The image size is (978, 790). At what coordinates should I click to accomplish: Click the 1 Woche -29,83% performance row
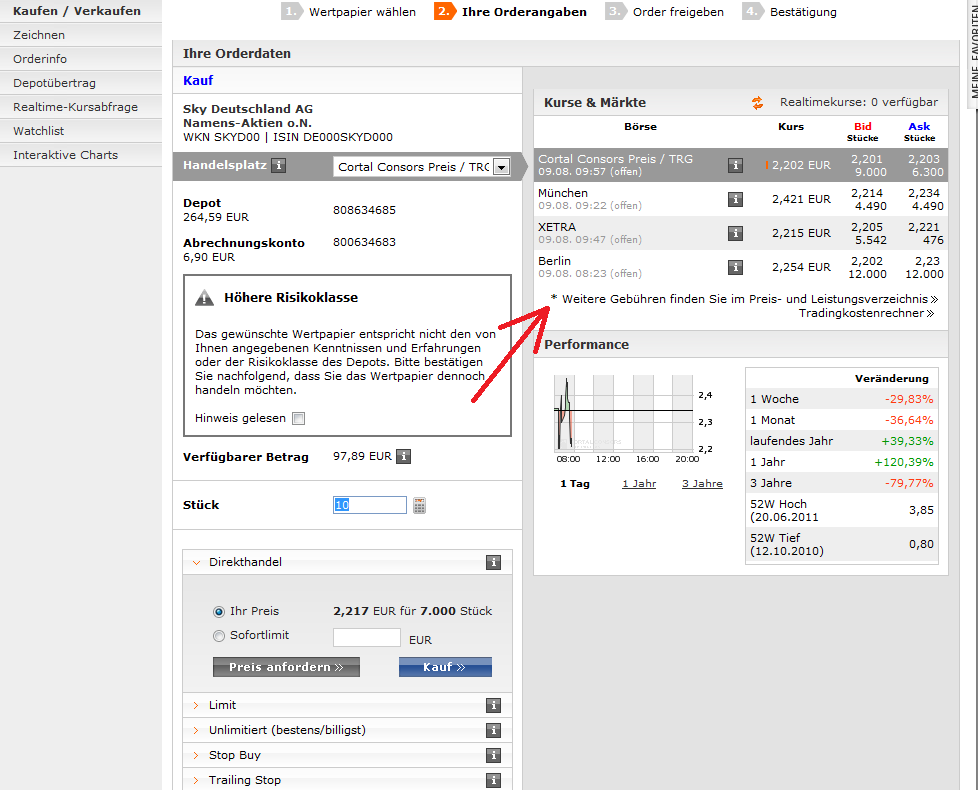click(x=841, y=399)
